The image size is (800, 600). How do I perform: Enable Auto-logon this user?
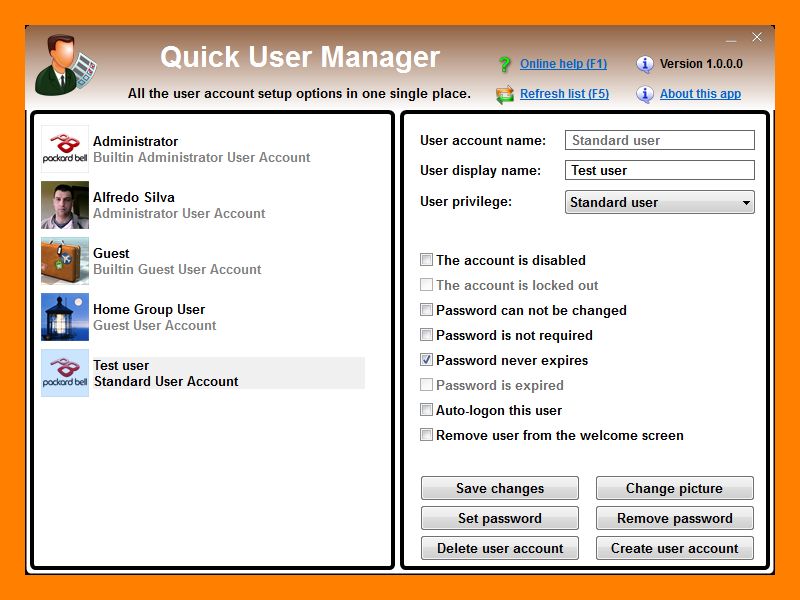click(426, 410)
